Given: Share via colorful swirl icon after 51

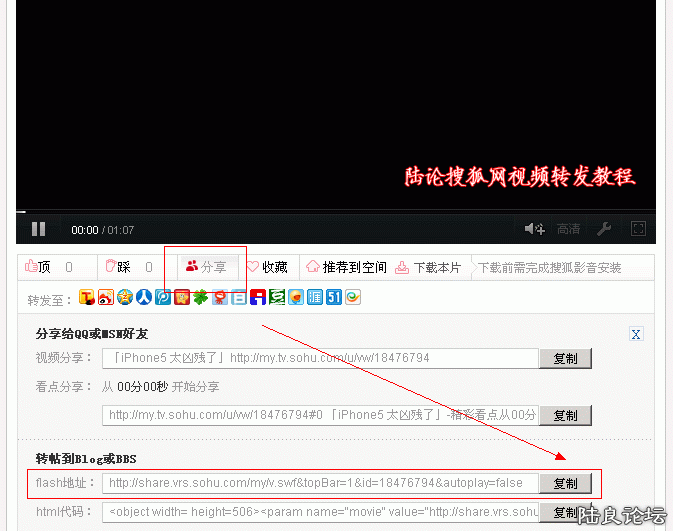Looking at the screenshot, I should 353,297.
